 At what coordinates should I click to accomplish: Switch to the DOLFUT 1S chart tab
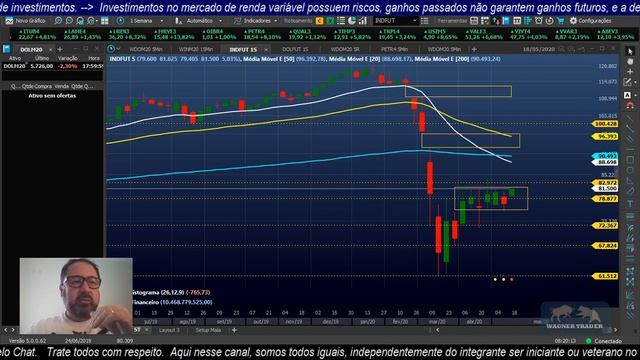tap(295, 49)
